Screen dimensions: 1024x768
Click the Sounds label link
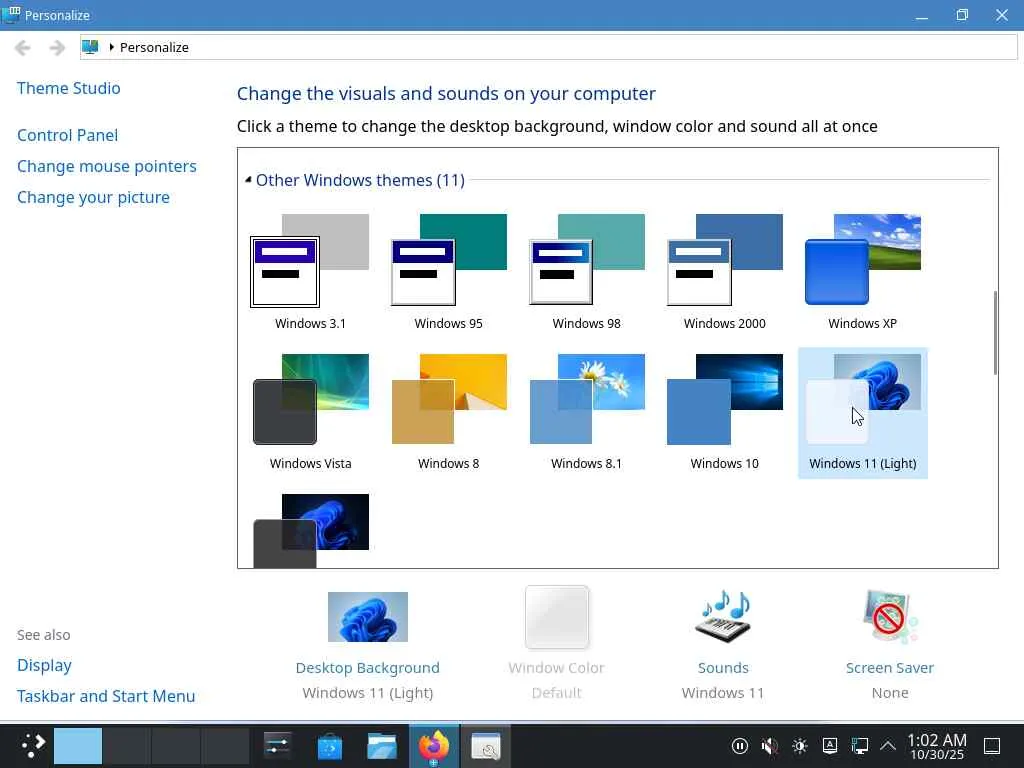tap(723, 668)
